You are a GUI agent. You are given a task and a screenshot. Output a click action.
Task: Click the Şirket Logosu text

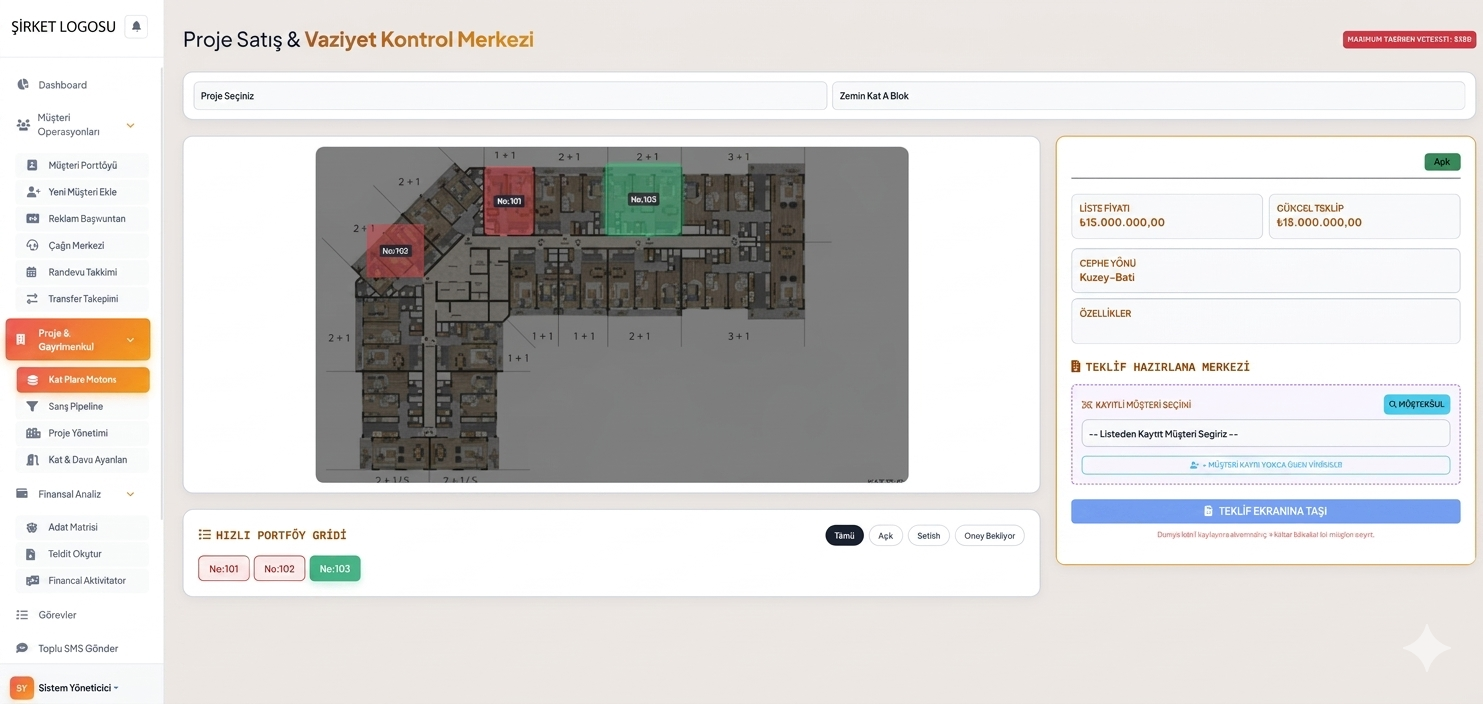coord(64,27)
